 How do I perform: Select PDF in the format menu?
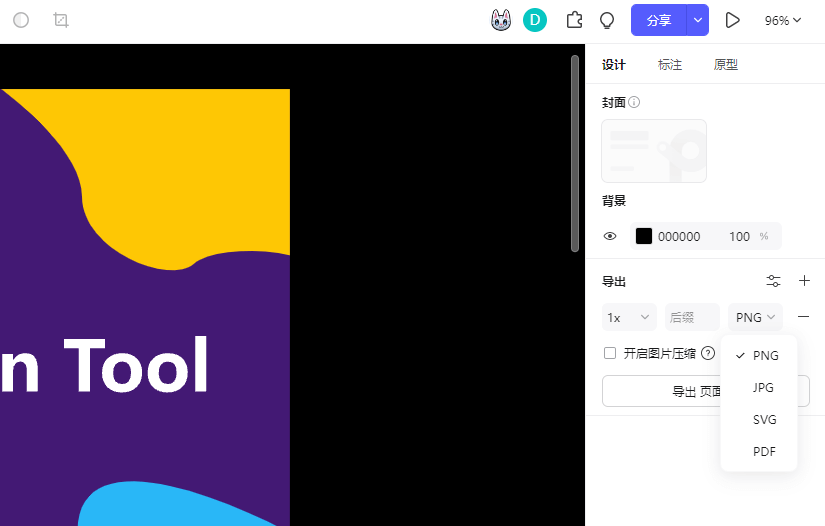pos(759,452)
